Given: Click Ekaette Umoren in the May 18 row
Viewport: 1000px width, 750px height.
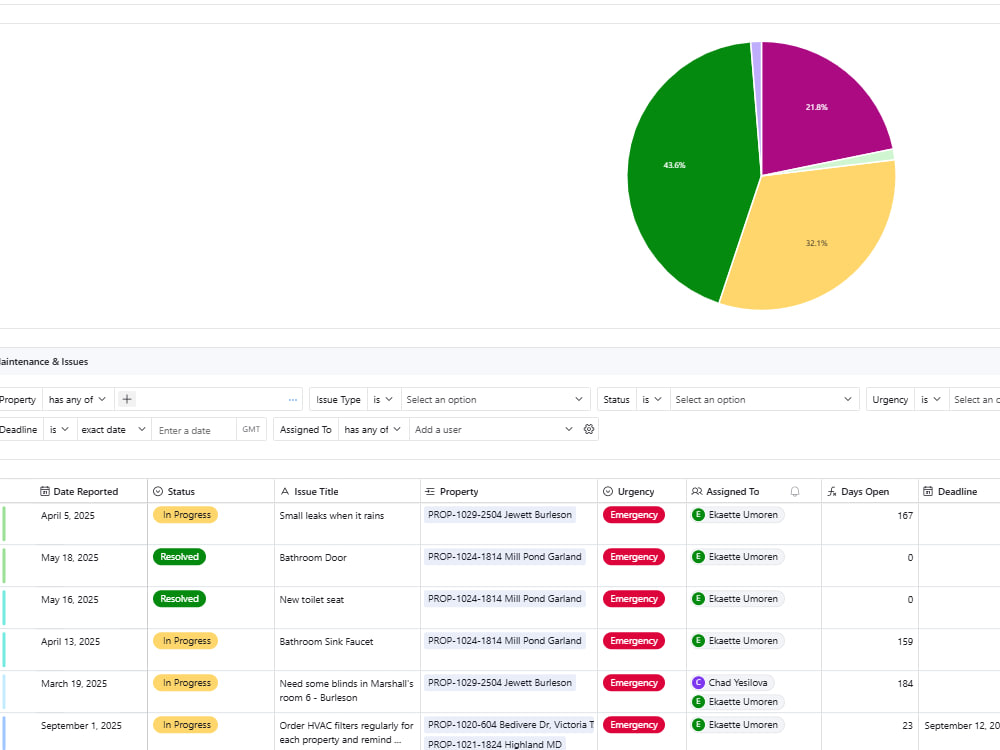Looking at the screenshot, I should click(x=737, y=557).
